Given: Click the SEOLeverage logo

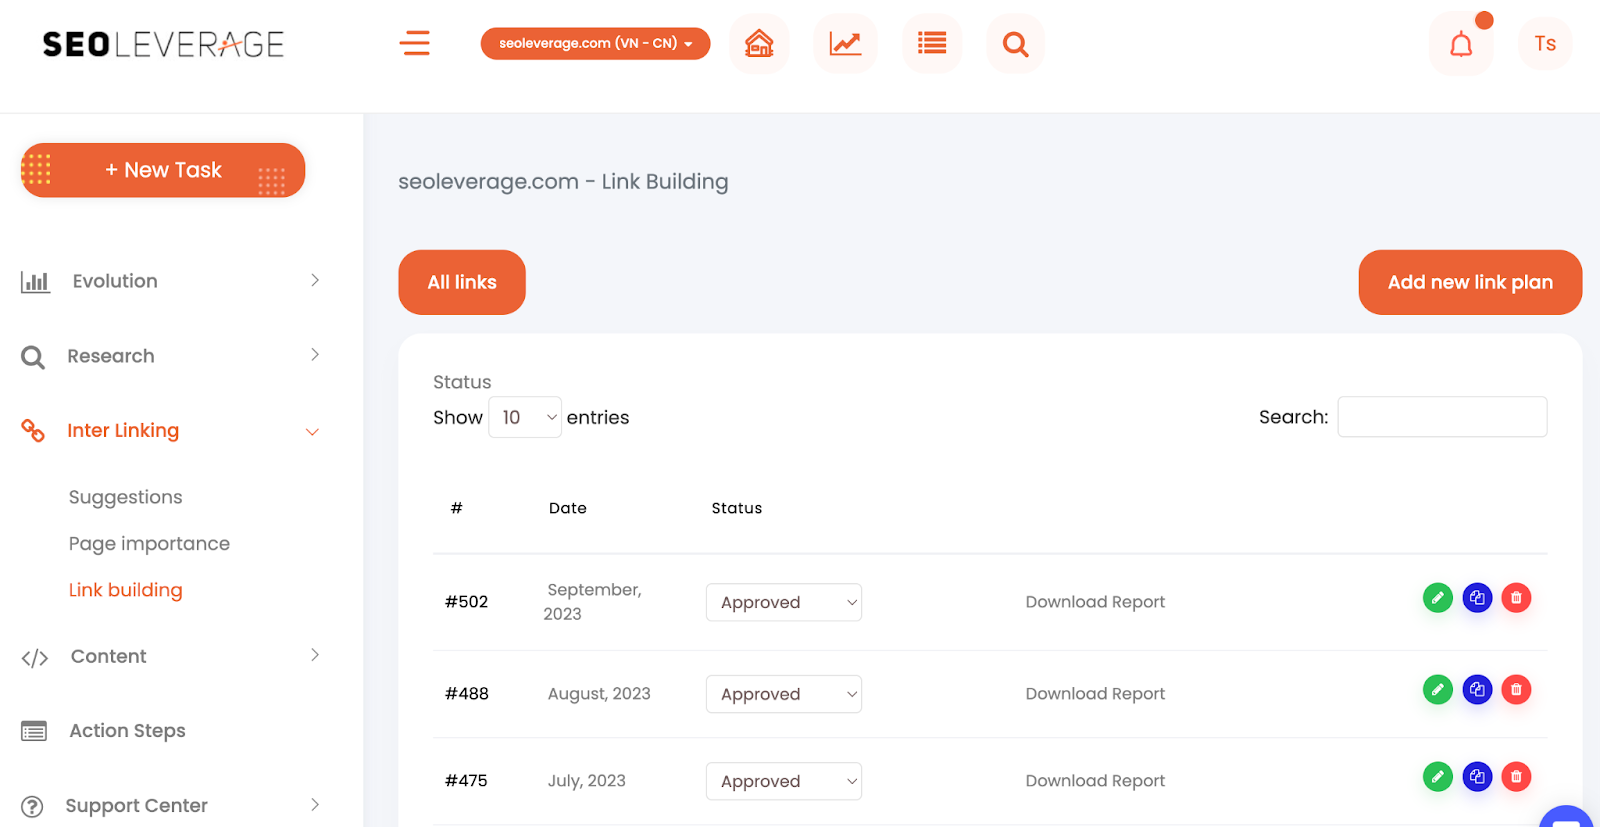Looking at the screenshot, I should [x=163, y=44].
